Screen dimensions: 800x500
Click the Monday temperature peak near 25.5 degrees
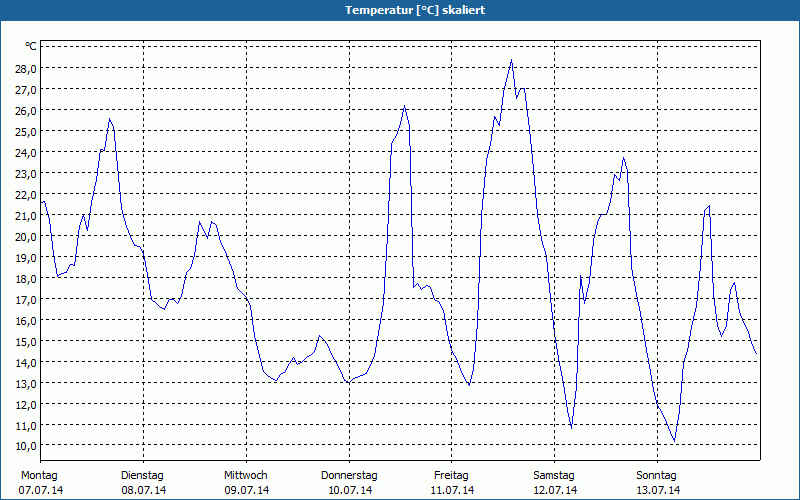coord(109,119)
